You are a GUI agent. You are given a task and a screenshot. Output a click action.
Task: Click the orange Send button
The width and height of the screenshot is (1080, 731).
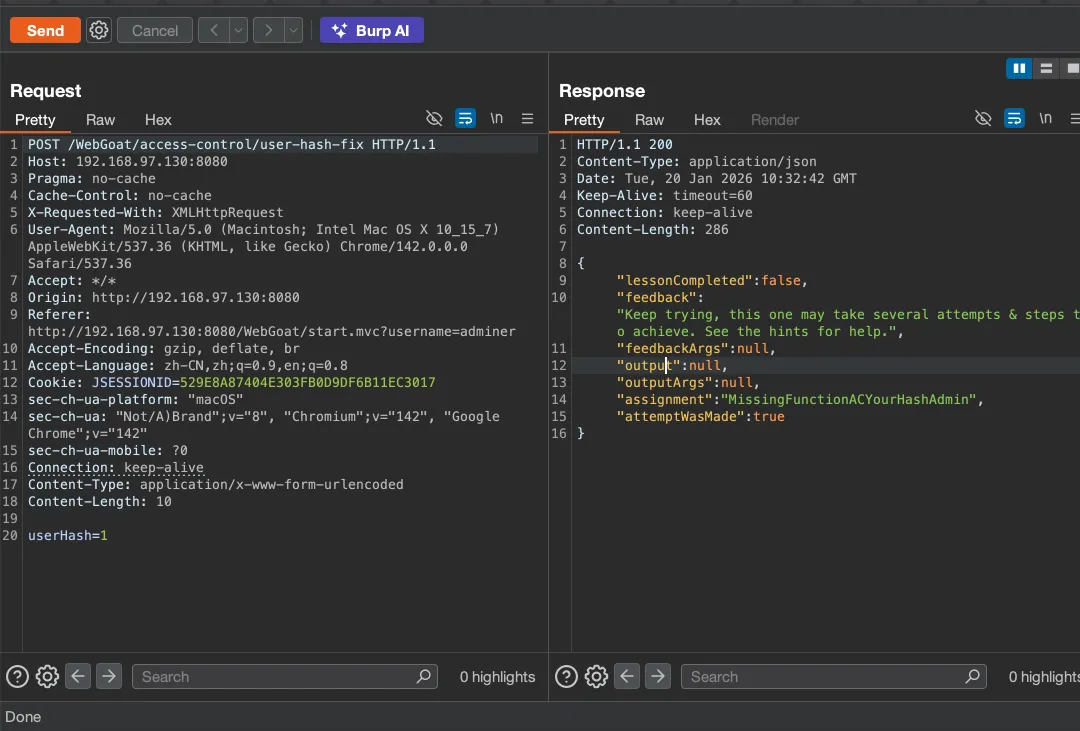45,31
